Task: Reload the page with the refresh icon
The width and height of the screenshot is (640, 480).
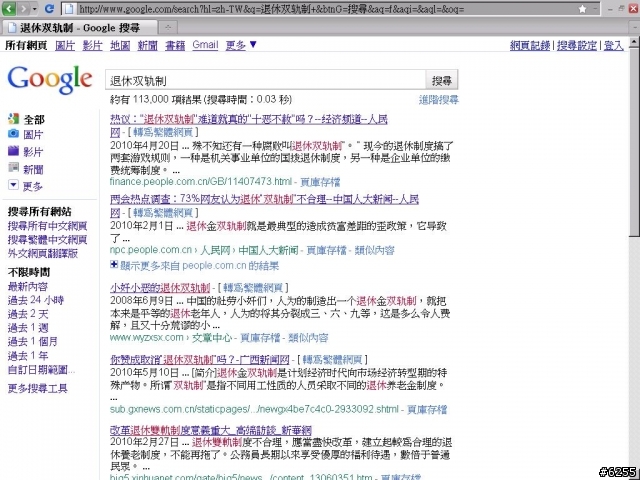Action: coord(49,8)
